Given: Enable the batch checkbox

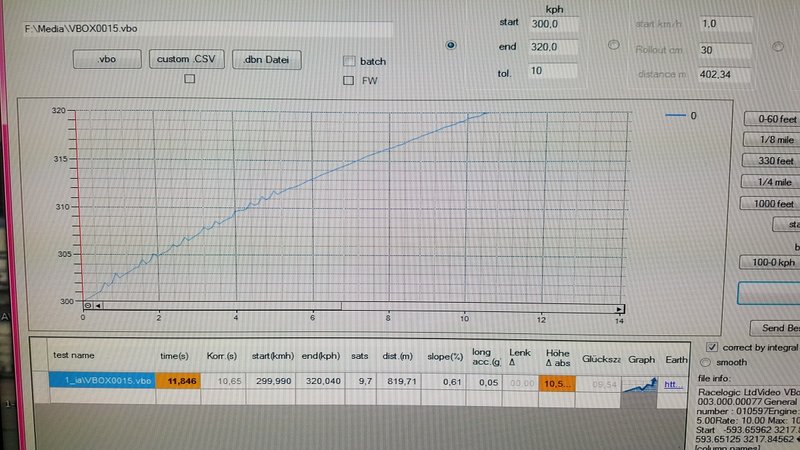Looking at the screenshot, I should click(x=350, y=60).
